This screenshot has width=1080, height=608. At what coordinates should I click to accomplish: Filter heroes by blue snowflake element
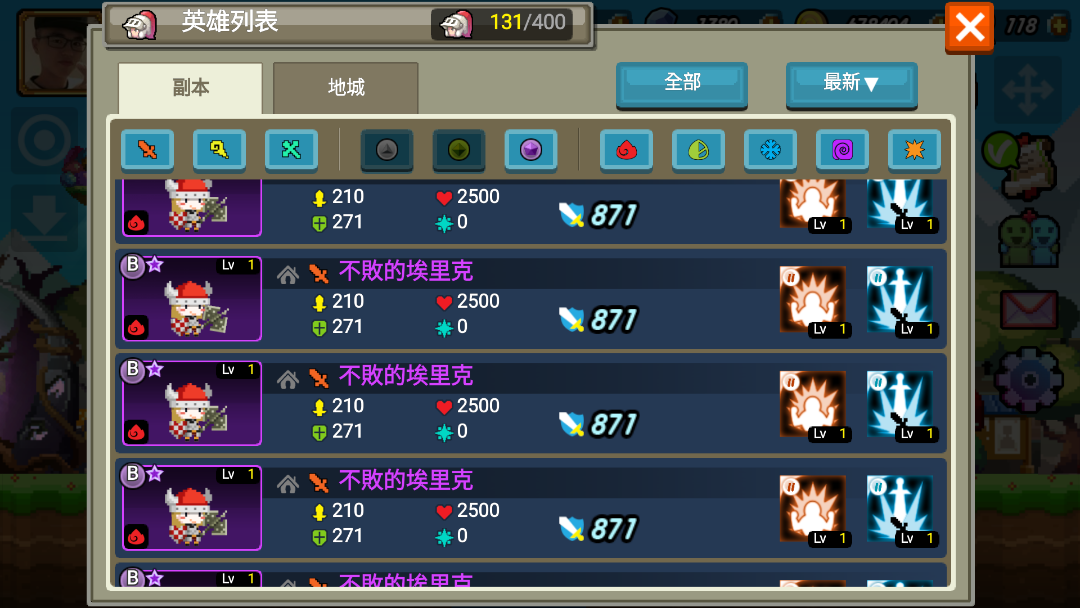coord(770,149)
